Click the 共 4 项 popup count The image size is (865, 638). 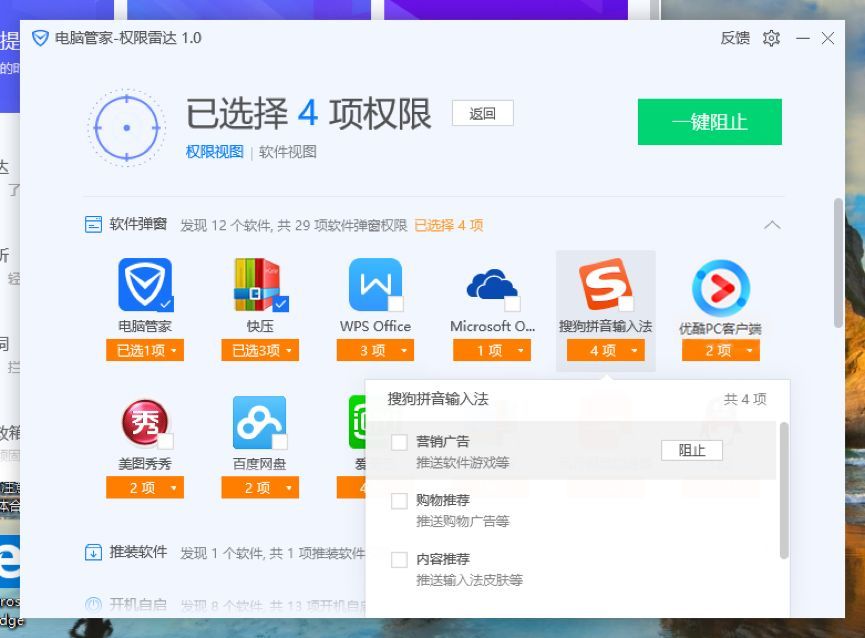point(745,399)
